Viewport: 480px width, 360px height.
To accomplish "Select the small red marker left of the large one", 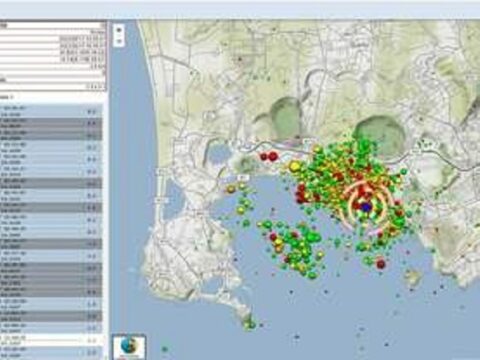I will click(264, 156).
